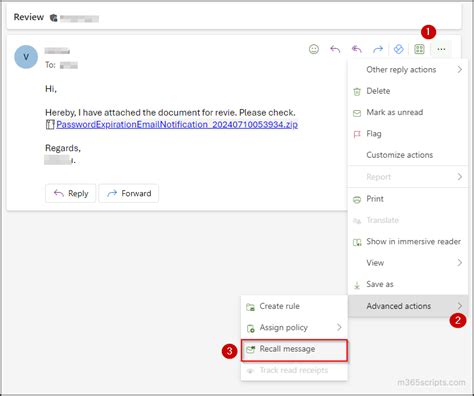
Task: Select Create rule option
Action: 294,306
